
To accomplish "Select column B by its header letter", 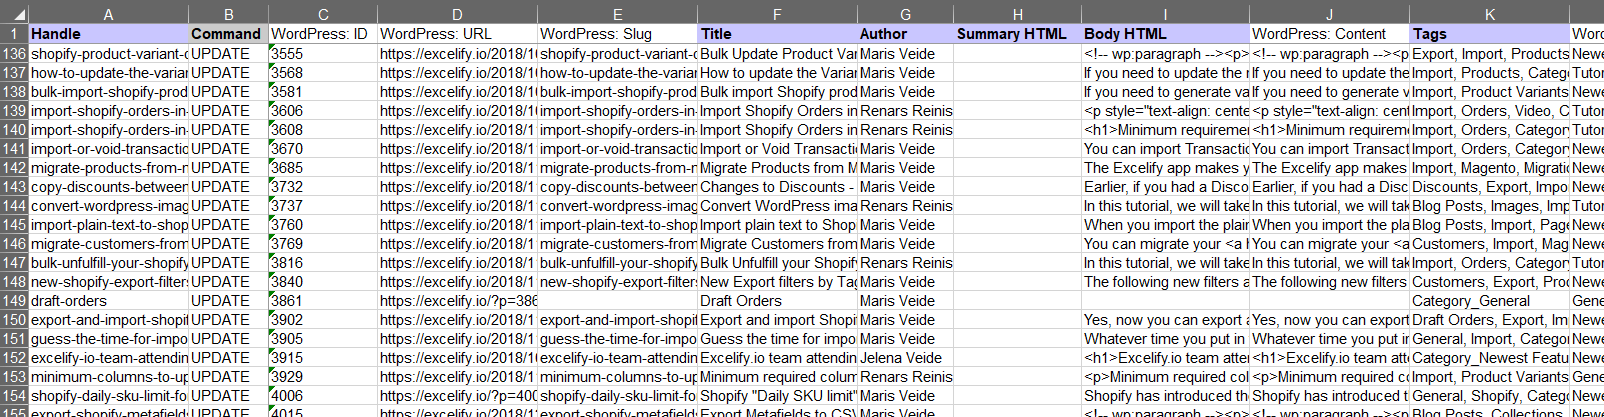I will point(228,14).
